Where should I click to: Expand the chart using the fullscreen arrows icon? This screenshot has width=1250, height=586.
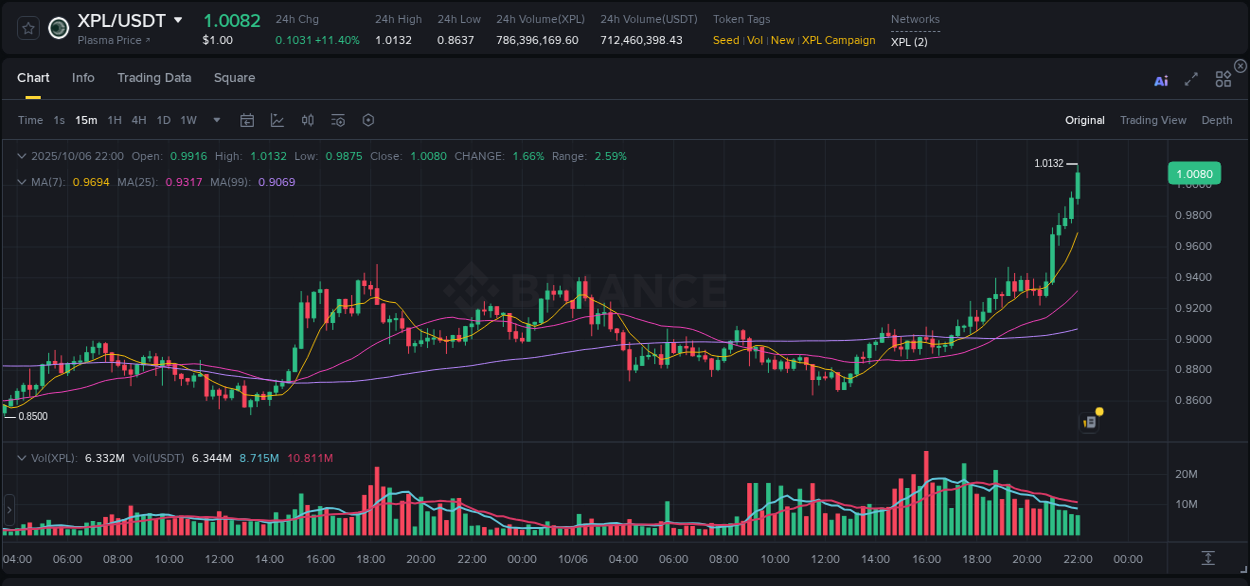1191,80
